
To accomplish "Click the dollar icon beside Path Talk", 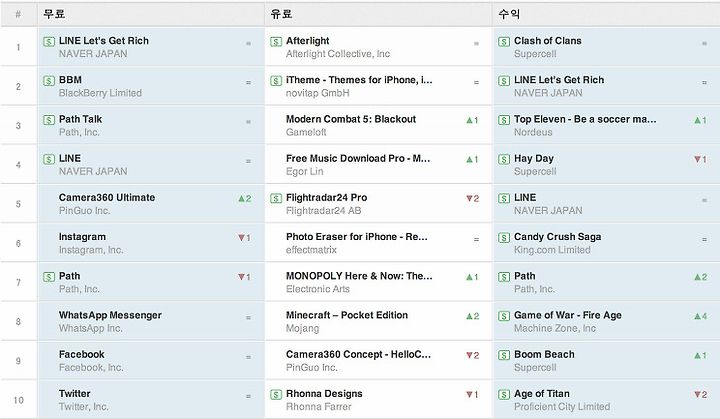I will coord(49,120).
